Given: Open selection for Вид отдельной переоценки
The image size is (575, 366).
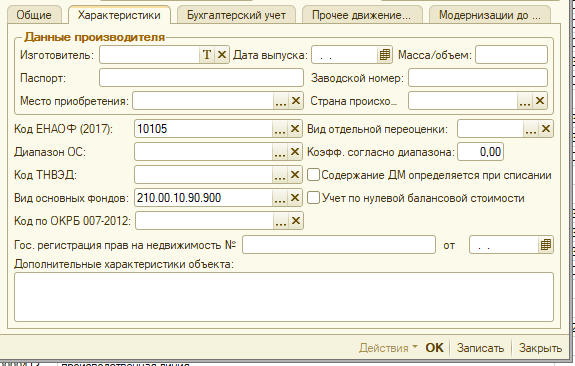Looking at the screenshot, I should coord(531,129).
